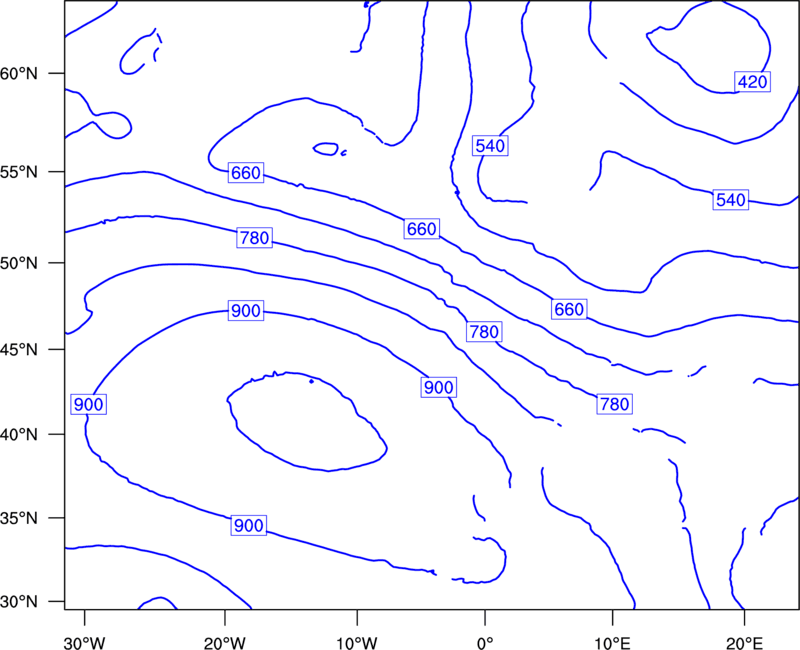Screen dimensions: 800x650
Task: Click the 35°N latitude axis label
Action: (x=19, y=518)
